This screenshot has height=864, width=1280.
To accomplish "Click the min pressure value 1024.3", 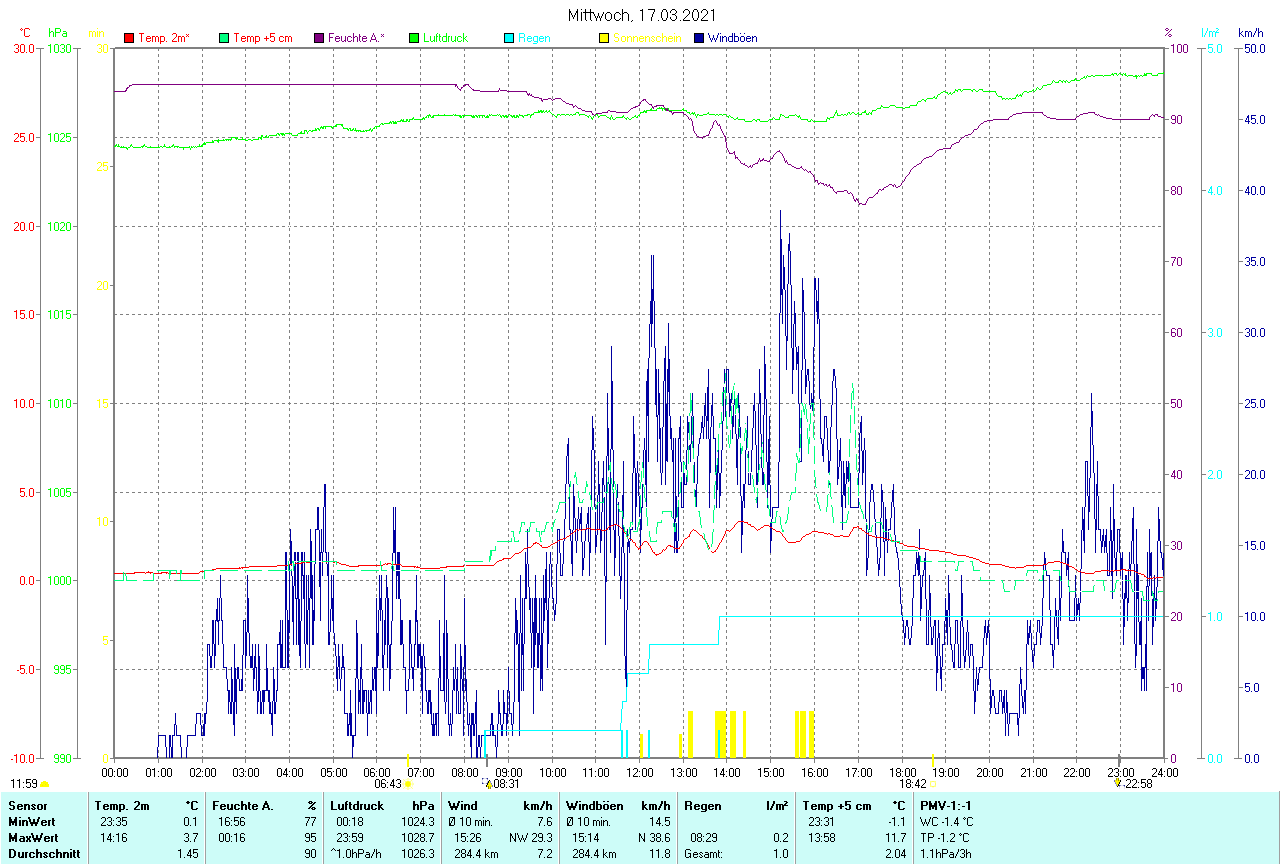I will point(417,821).
